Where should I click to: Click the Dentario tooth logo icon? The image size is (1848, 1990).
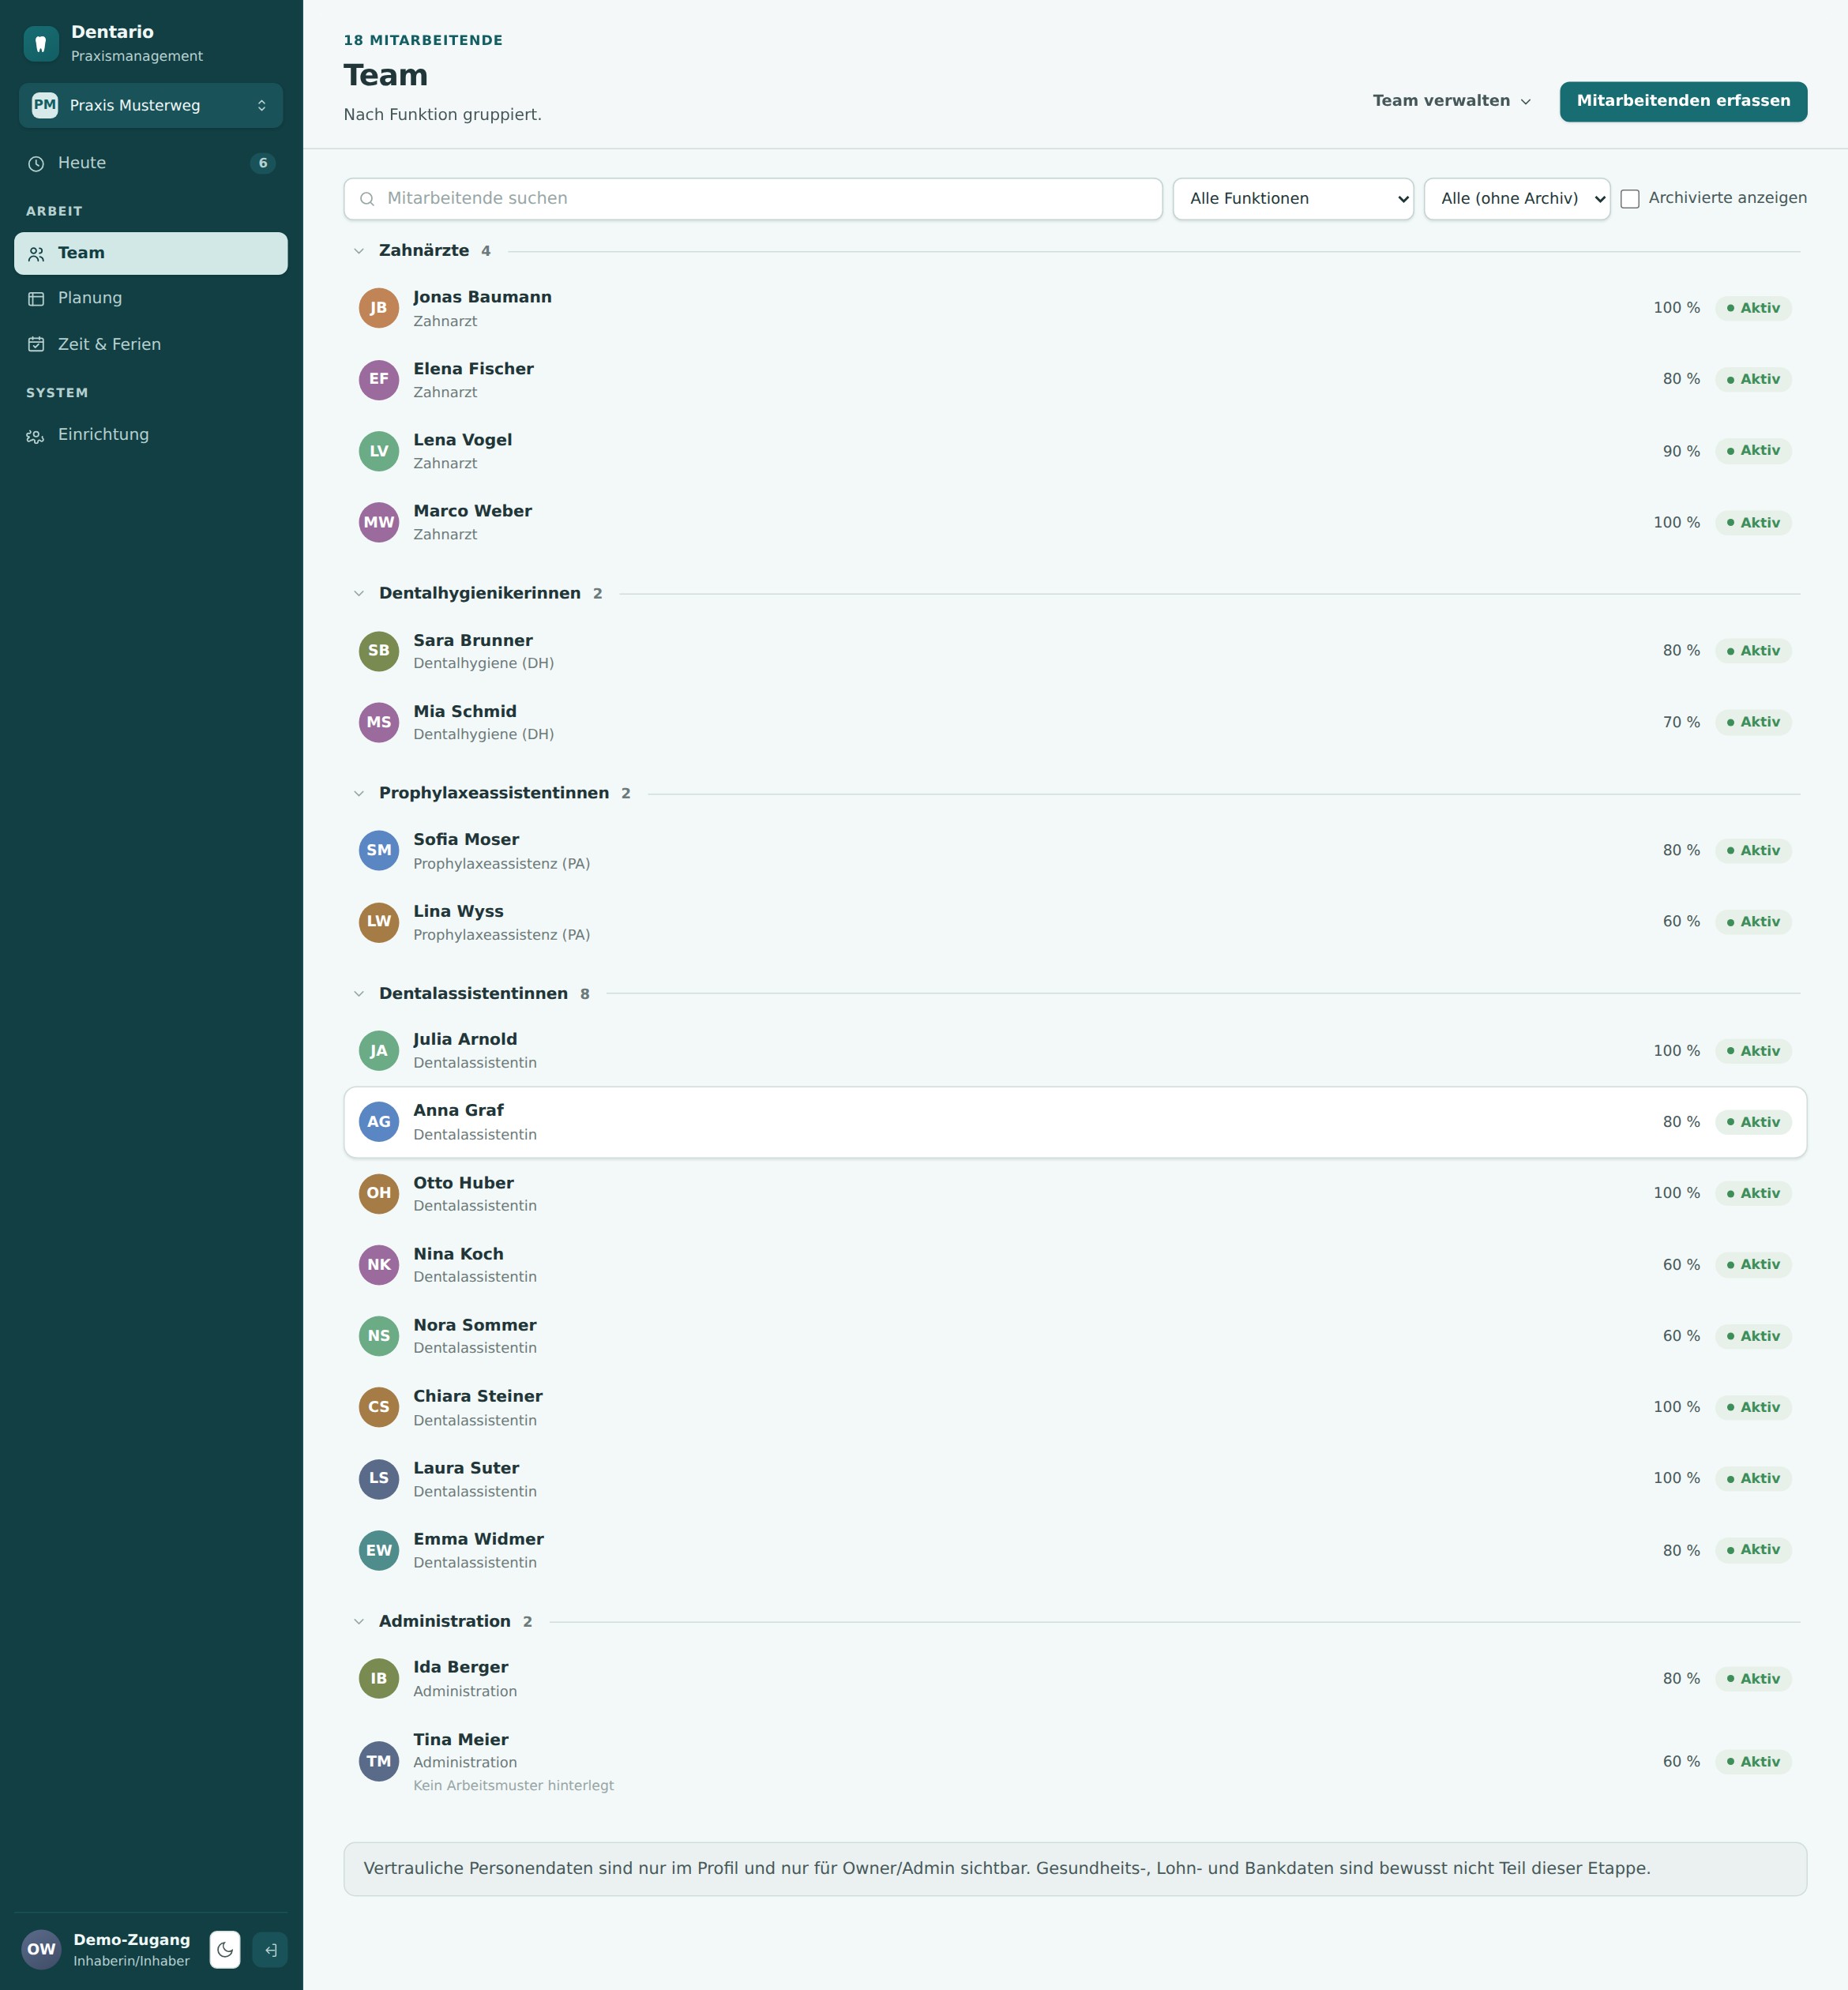[41, 44]
